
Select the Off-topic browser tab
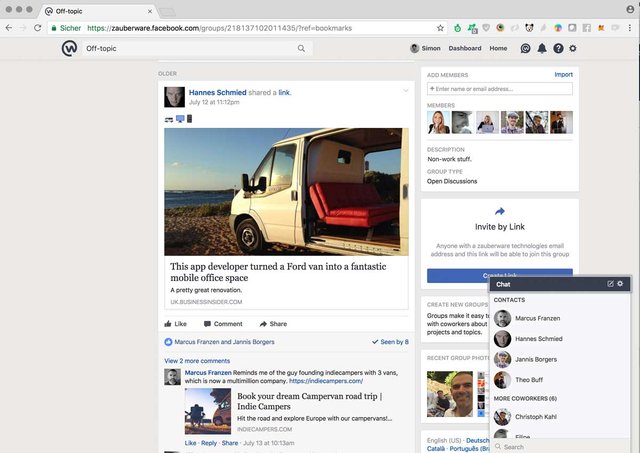98,11
